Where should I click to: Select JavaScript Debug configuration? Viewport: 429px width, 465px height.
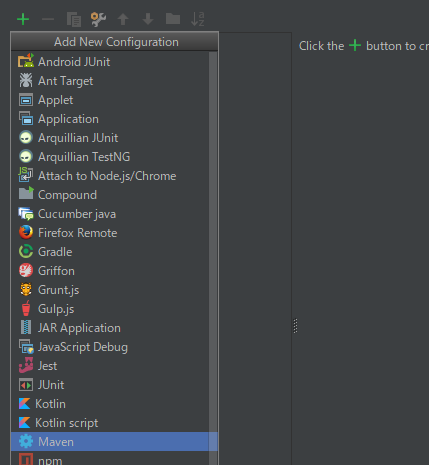point(110,347)
